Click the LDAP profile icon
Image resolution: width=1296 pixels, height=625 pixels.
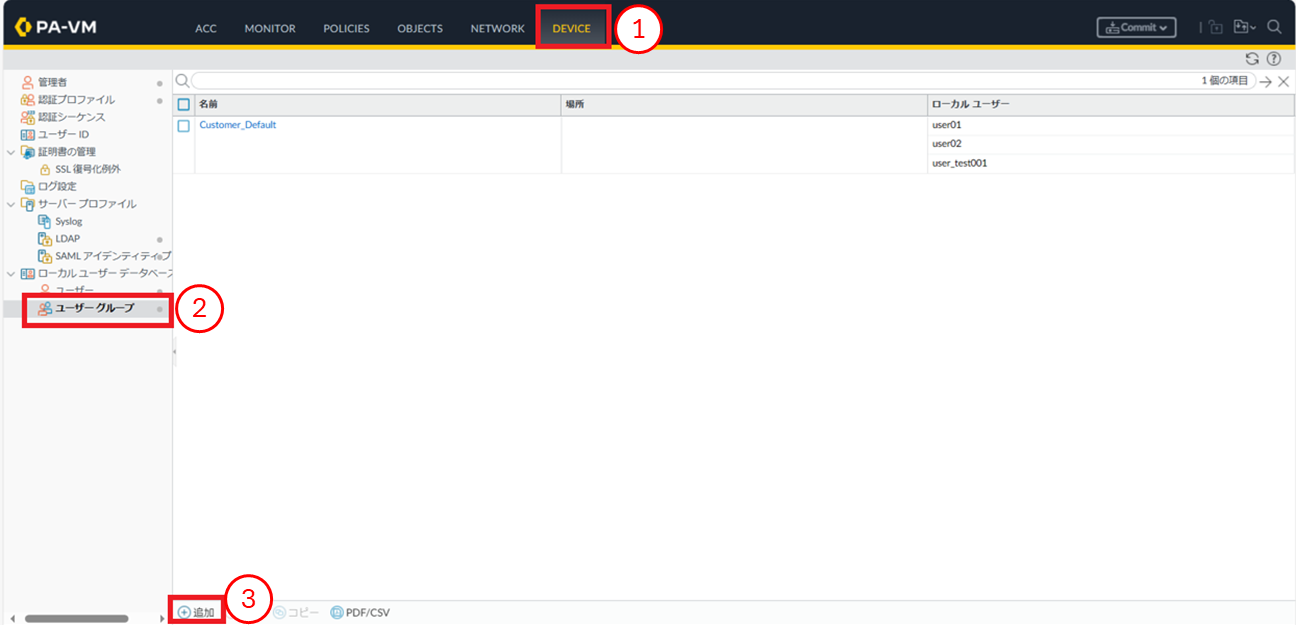pos(45,239)
